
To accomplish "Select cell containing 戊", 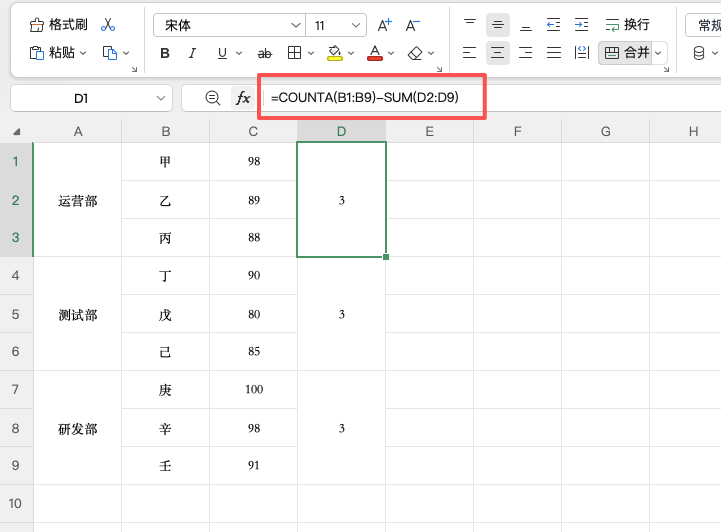I will point(166,315).
